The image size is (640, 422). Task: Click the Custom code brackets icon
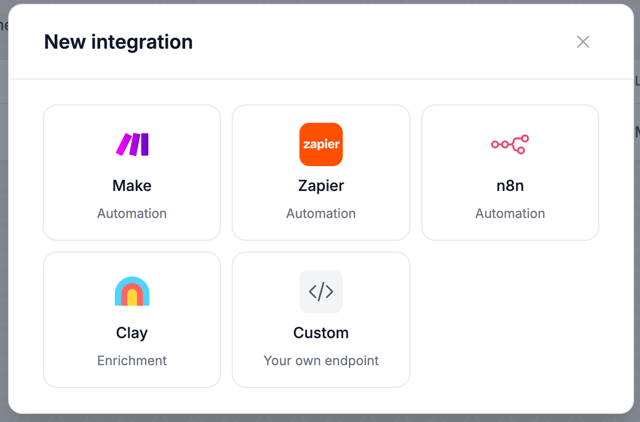321,291
